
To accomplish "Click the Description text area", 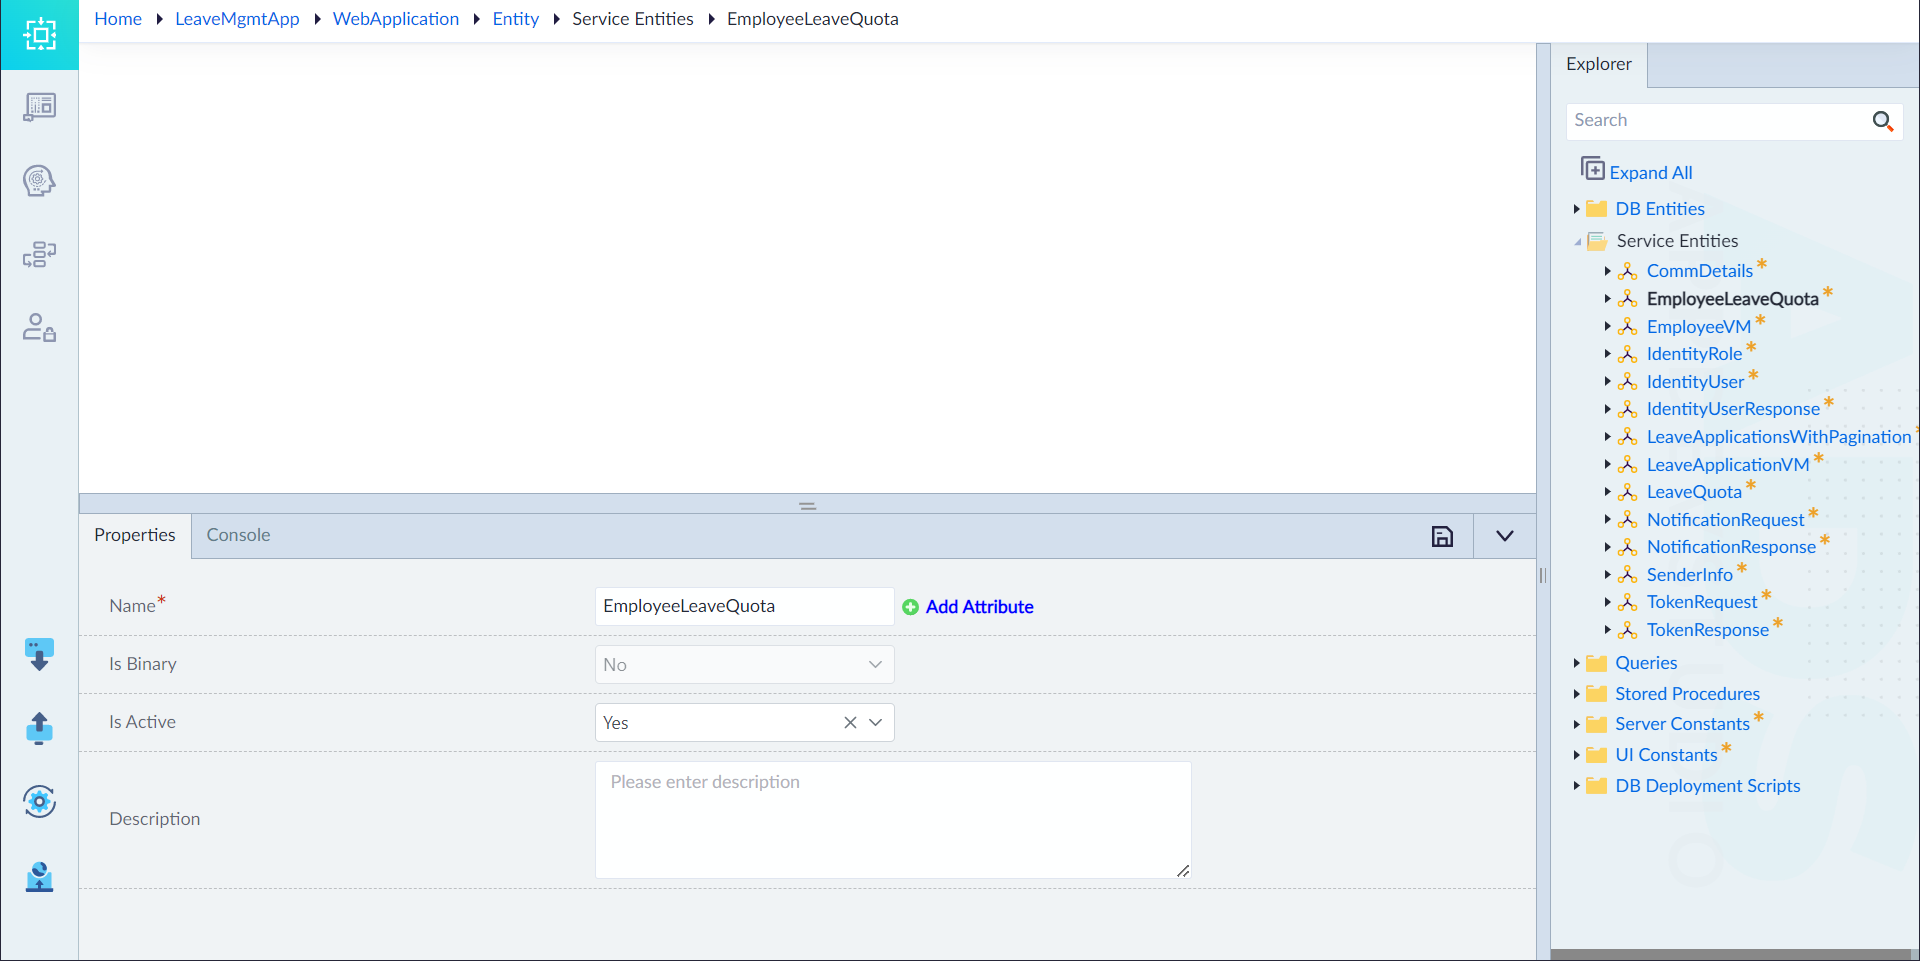I will pyautogui.click(x=893, y=820).
